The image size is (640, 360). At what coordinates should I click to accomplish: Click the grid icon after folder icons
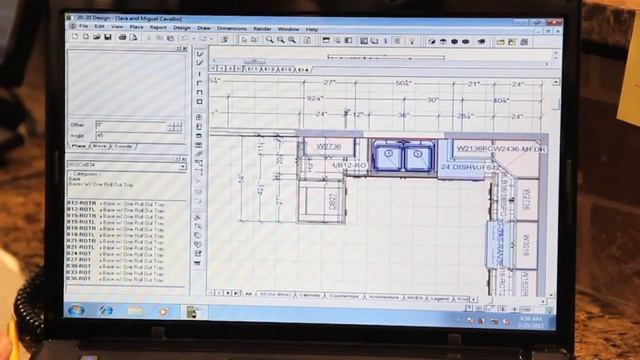(x=524, y=42)
